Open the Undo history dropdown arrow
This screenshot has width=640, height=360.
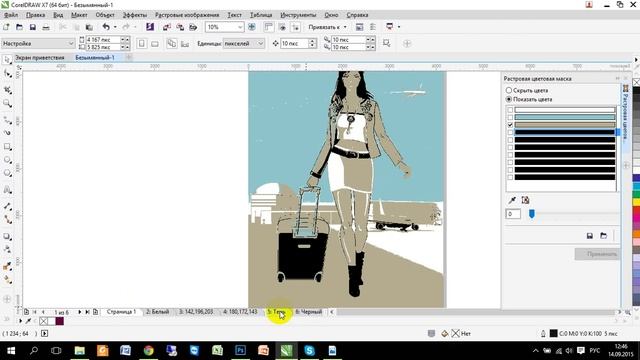click(115, 27)
